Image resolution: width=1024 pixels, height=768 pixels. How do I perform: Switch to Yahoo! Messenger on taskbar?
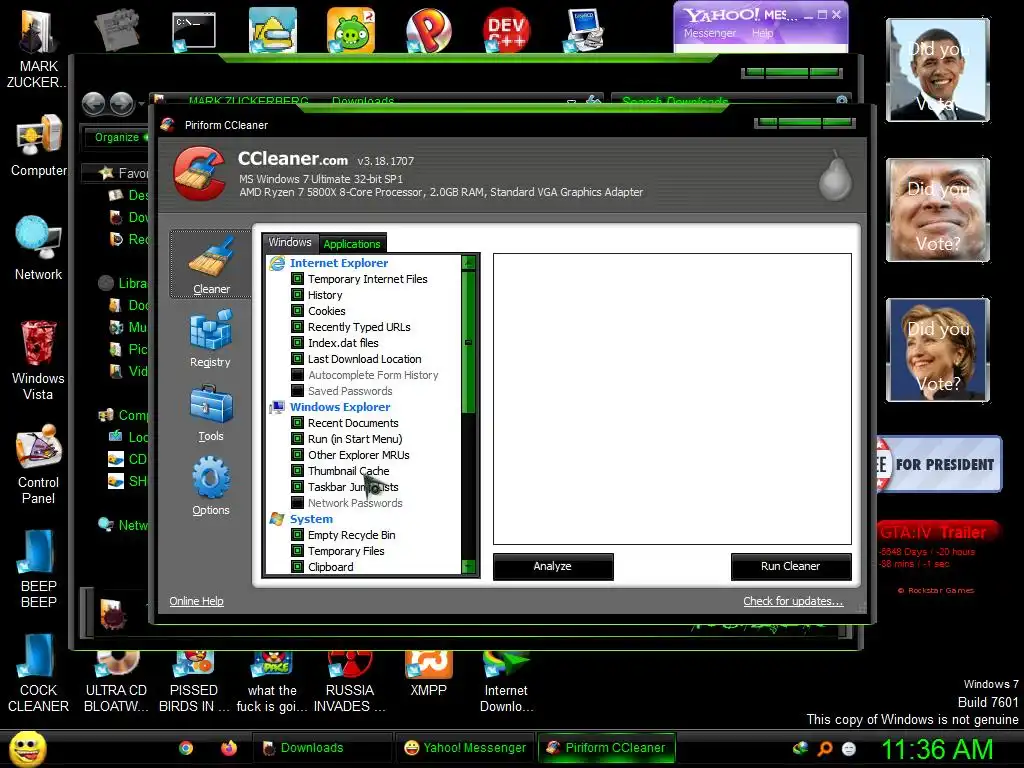tap(465, 748)
